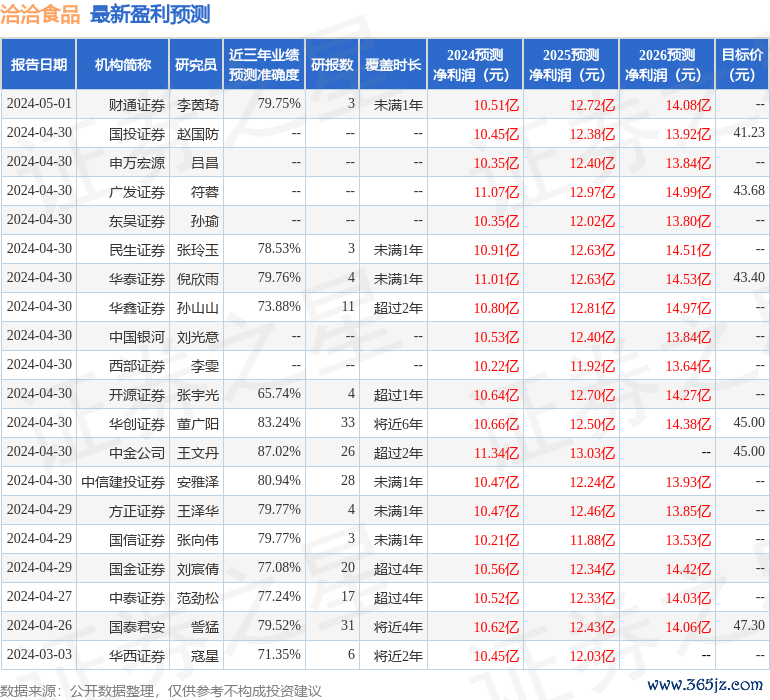Viewport: 770px width, 700px height.
Task: Click the 2026预测净利润 header
Action: pos(667,64)
